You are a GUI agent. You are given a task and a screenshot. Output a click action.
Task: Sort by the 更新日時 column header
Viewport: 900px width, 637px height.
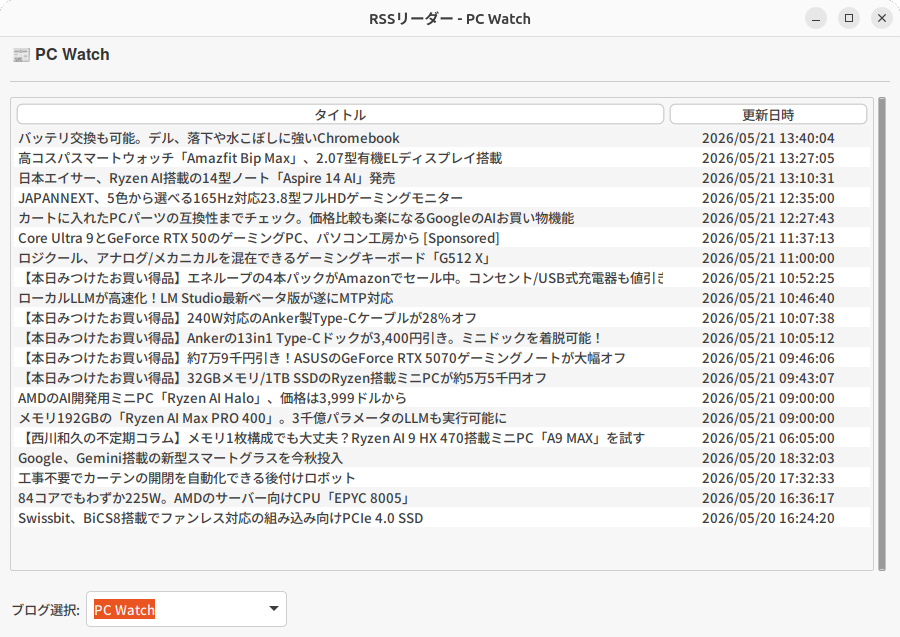768,114
